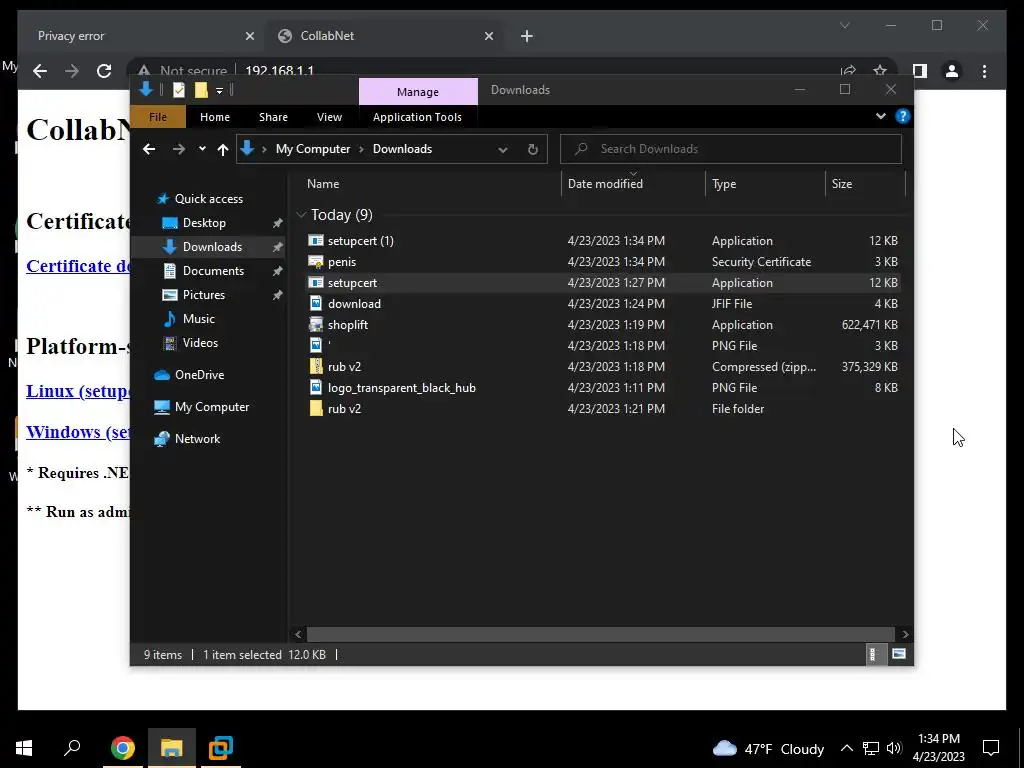Go back in File Explorer
The height and width of the screenshot is (768, 1024).
click(x=149, y=149)
